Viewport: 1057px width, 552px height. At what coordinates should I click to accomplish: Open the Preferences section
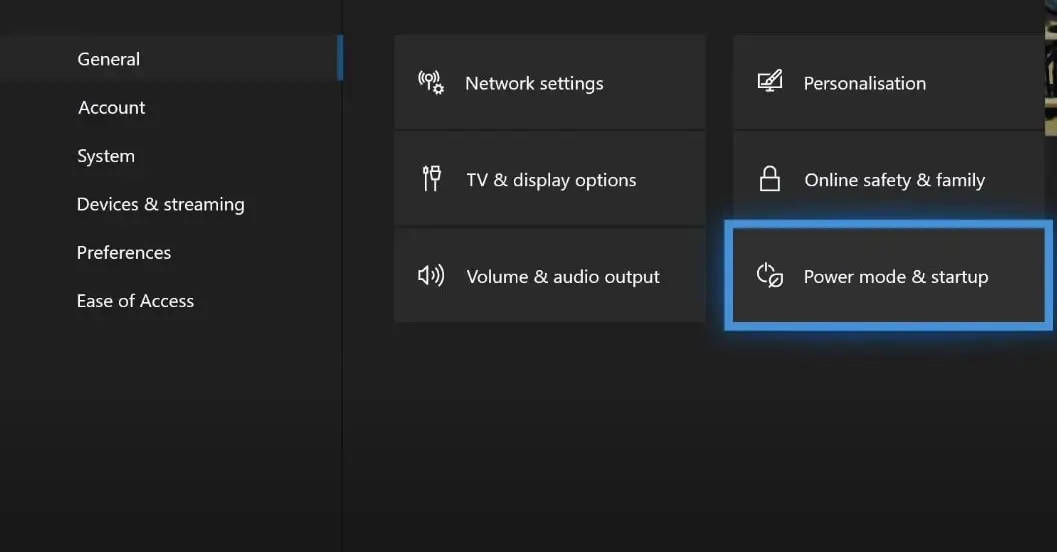pyautogui.click(x=124, y=253)
